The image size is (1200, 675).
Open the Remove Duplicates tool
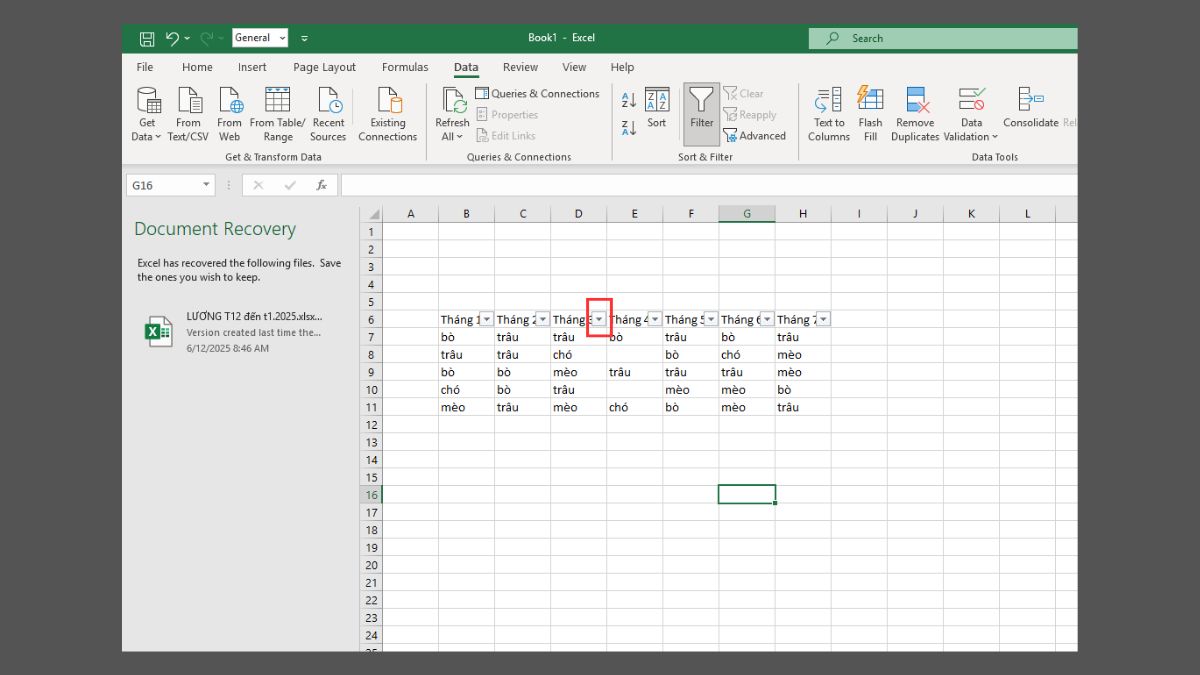pos(914,112)
